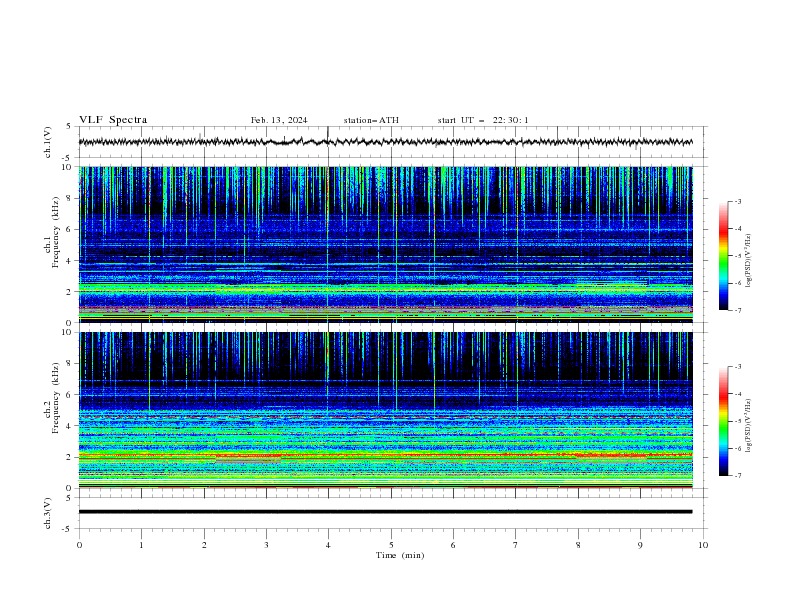Click the "ch.3(V)" waveform axis label
This screenshot has height=612, width=792.
point(48,513)
